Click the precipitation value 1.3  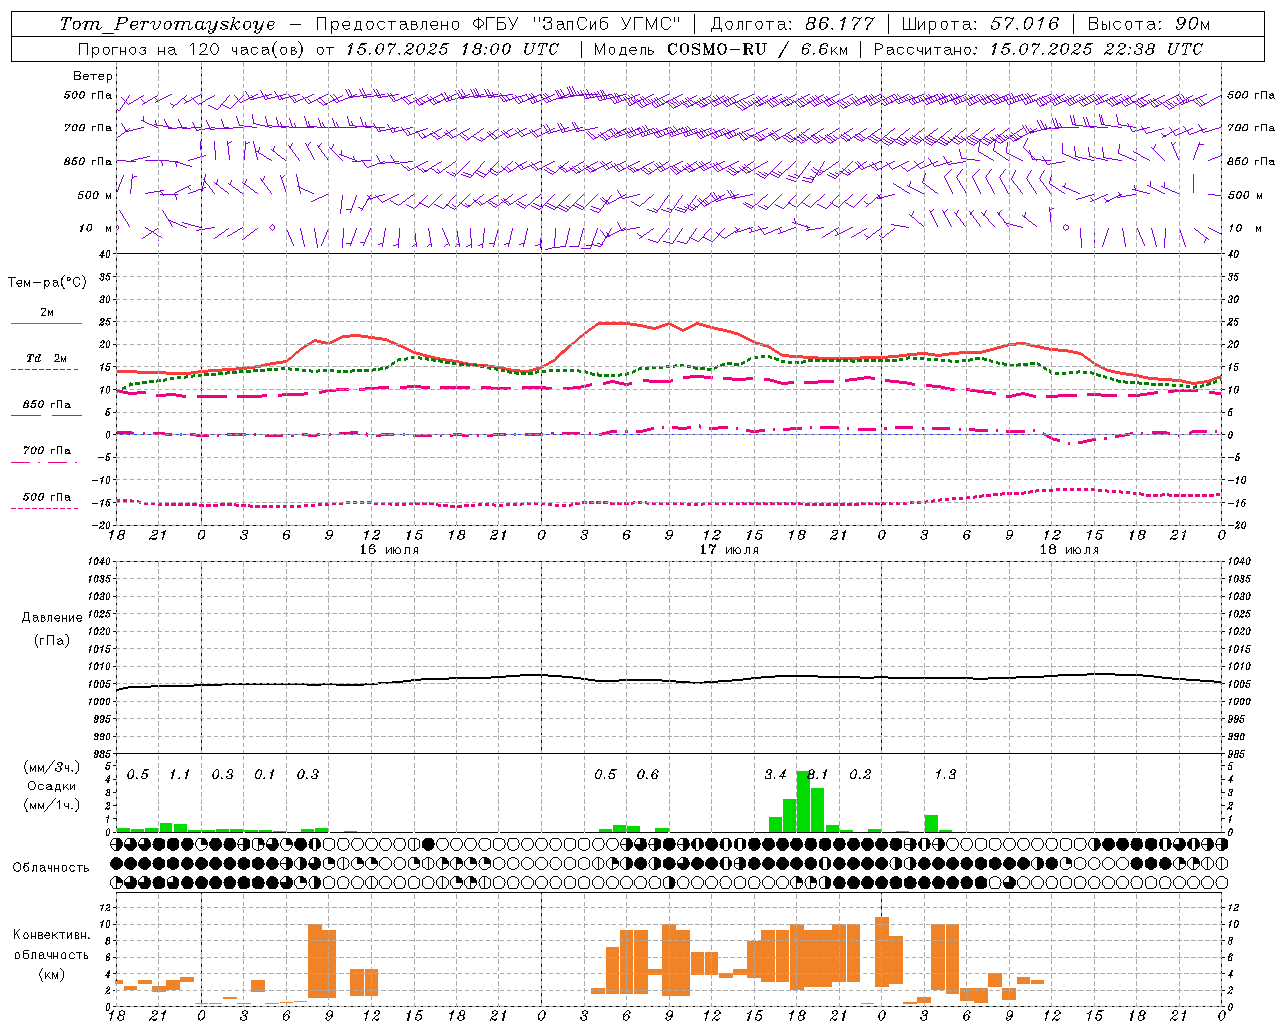[946, 775]
